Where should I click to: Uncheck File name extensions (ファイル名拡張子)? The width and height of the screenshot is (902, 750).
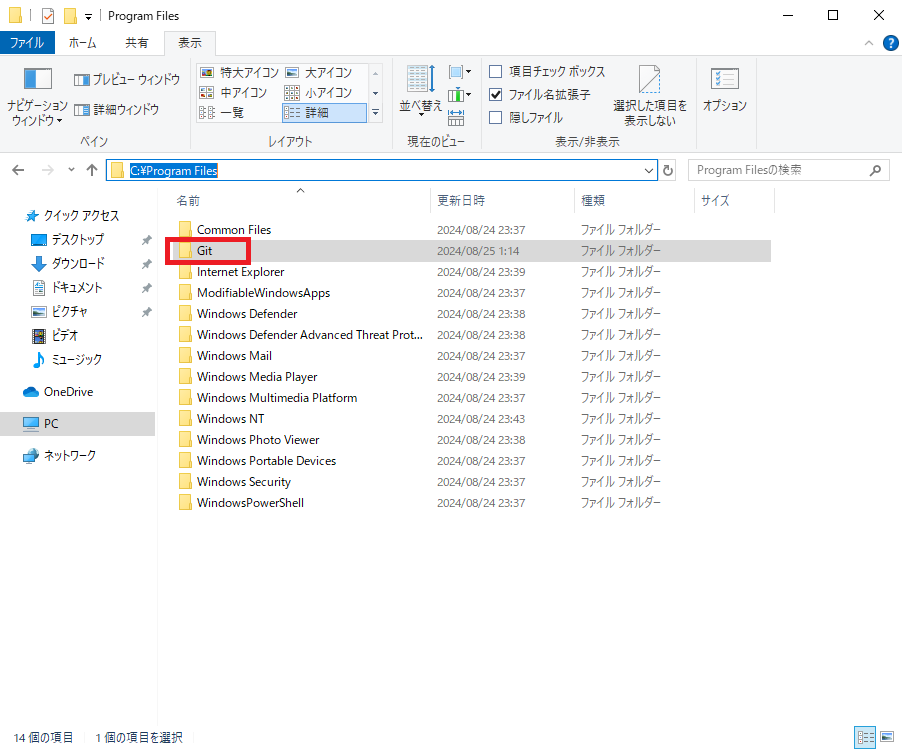(x=496, y=95)
